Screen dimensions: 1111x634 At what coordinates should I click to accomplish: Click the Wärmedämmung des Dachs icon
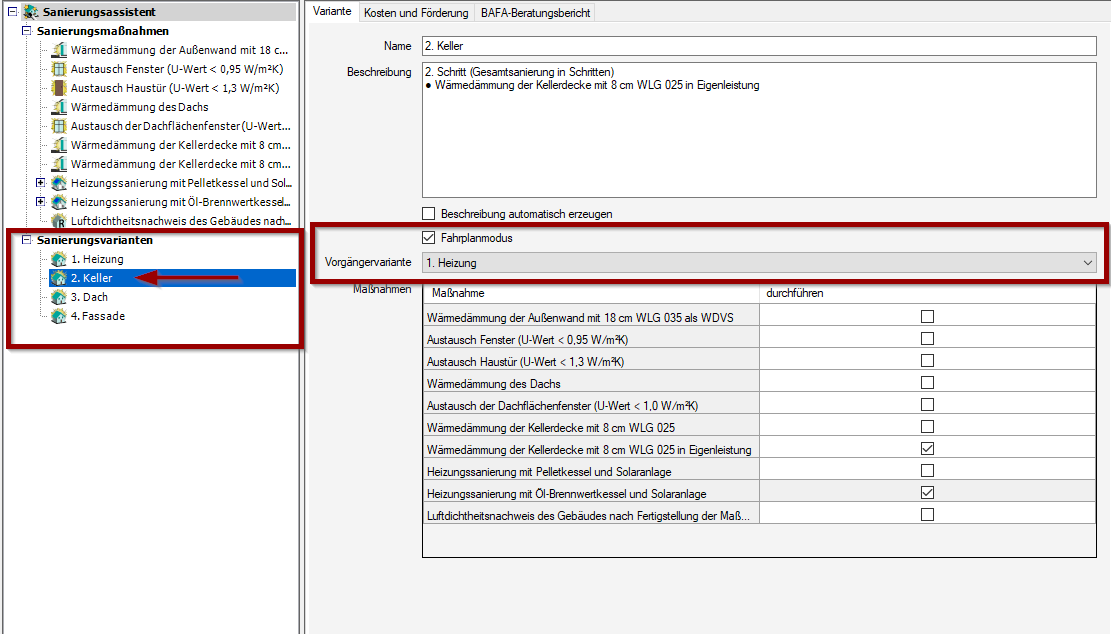[x=59, y=107]
